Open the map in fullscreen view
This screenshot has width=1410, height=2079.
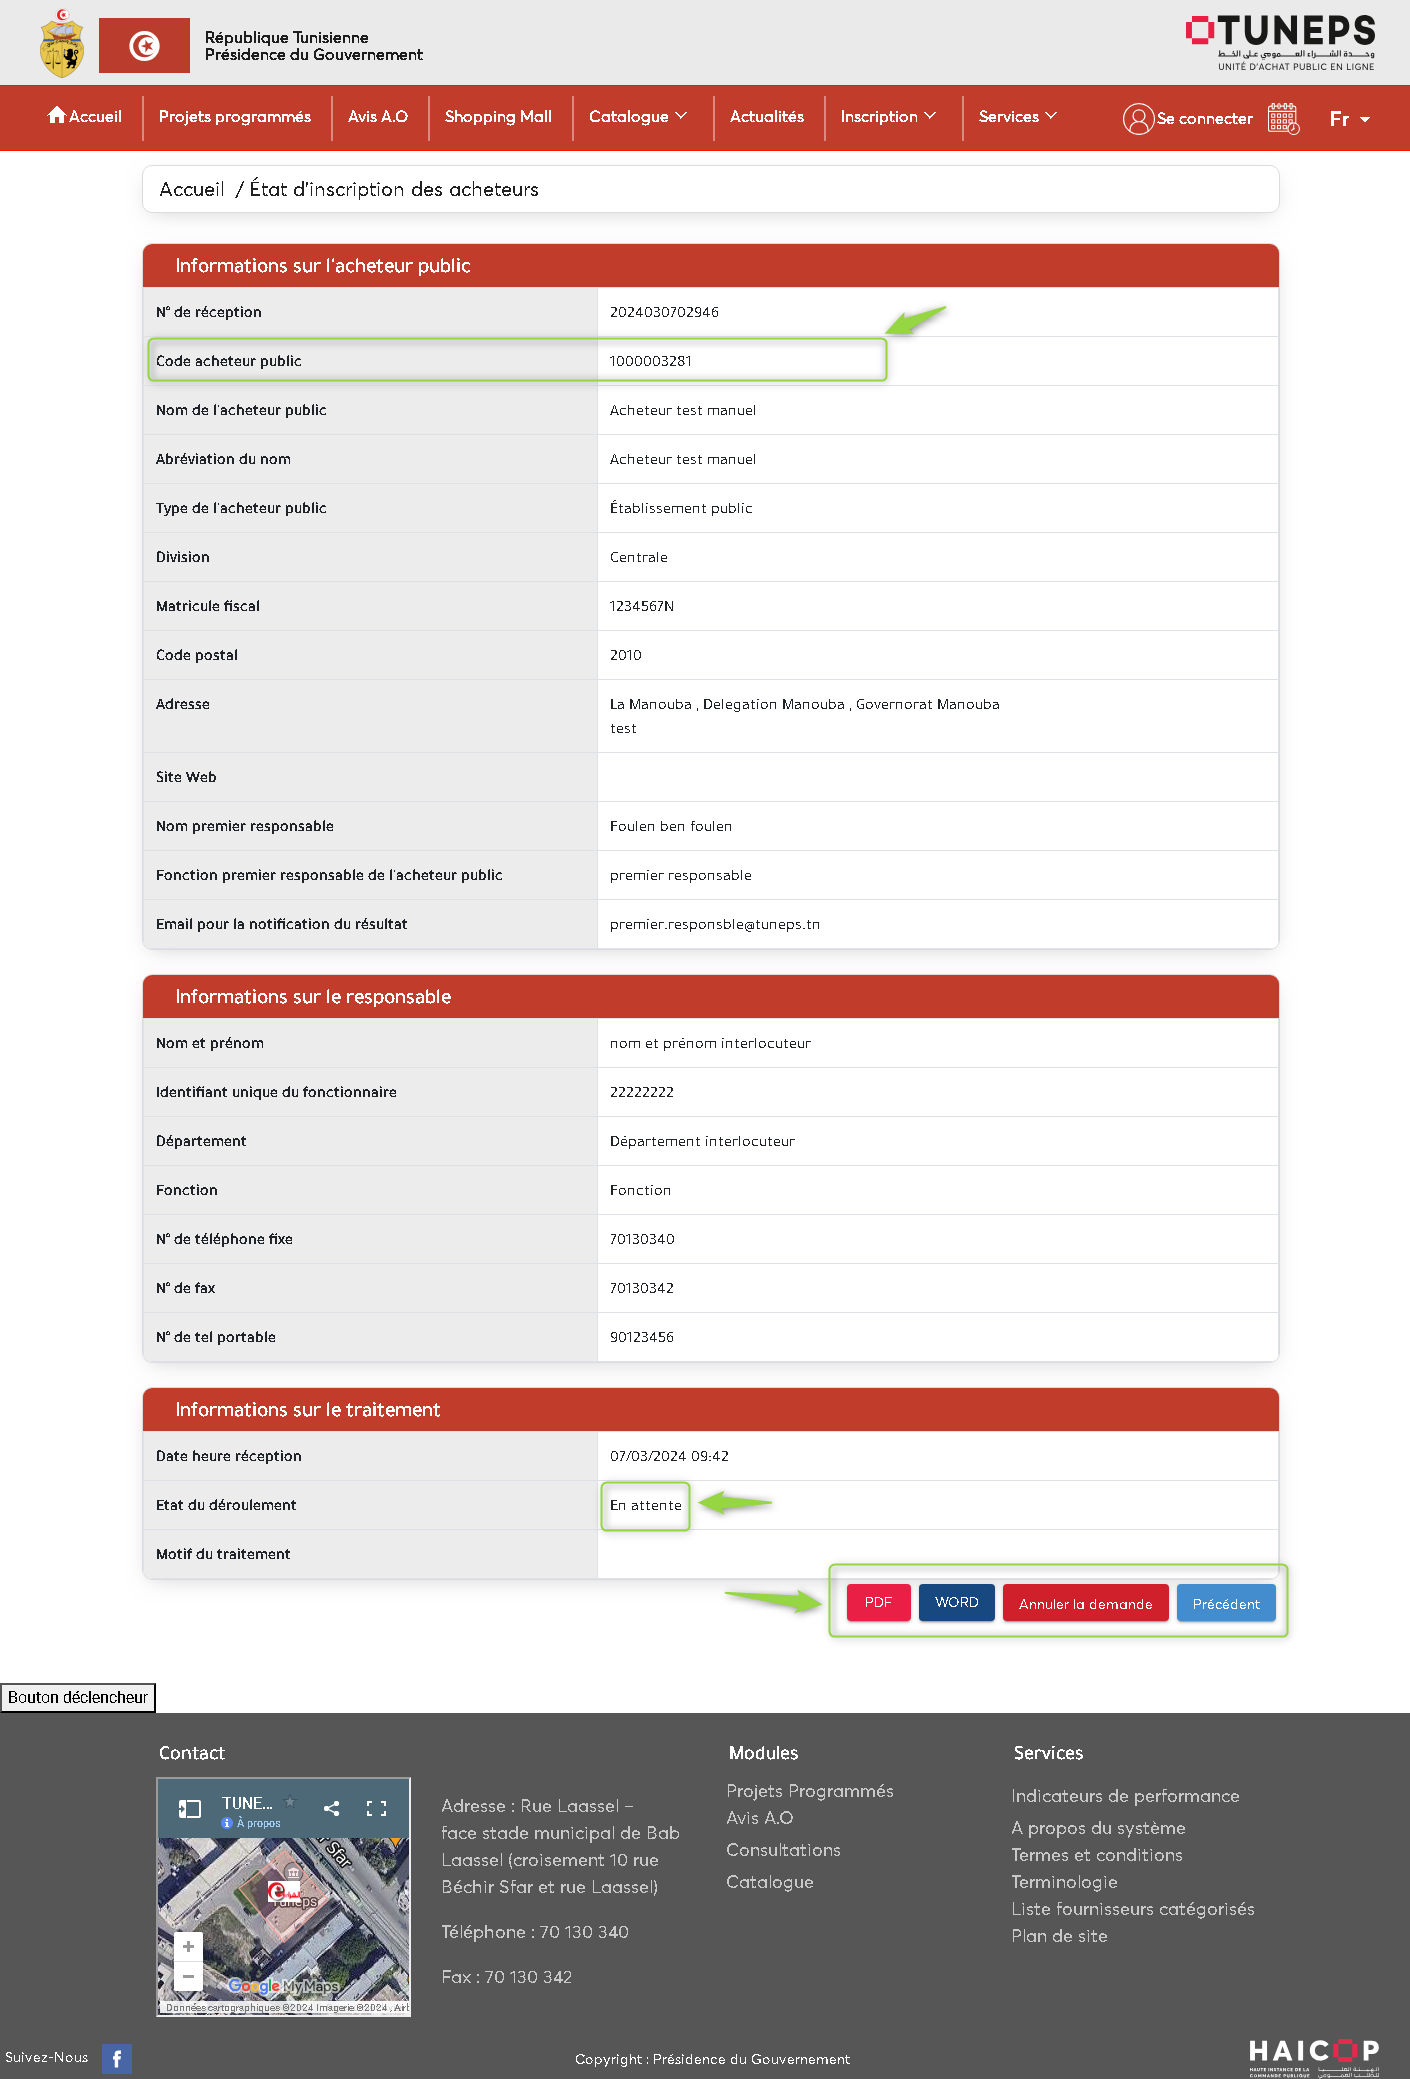pos(376,1808)
